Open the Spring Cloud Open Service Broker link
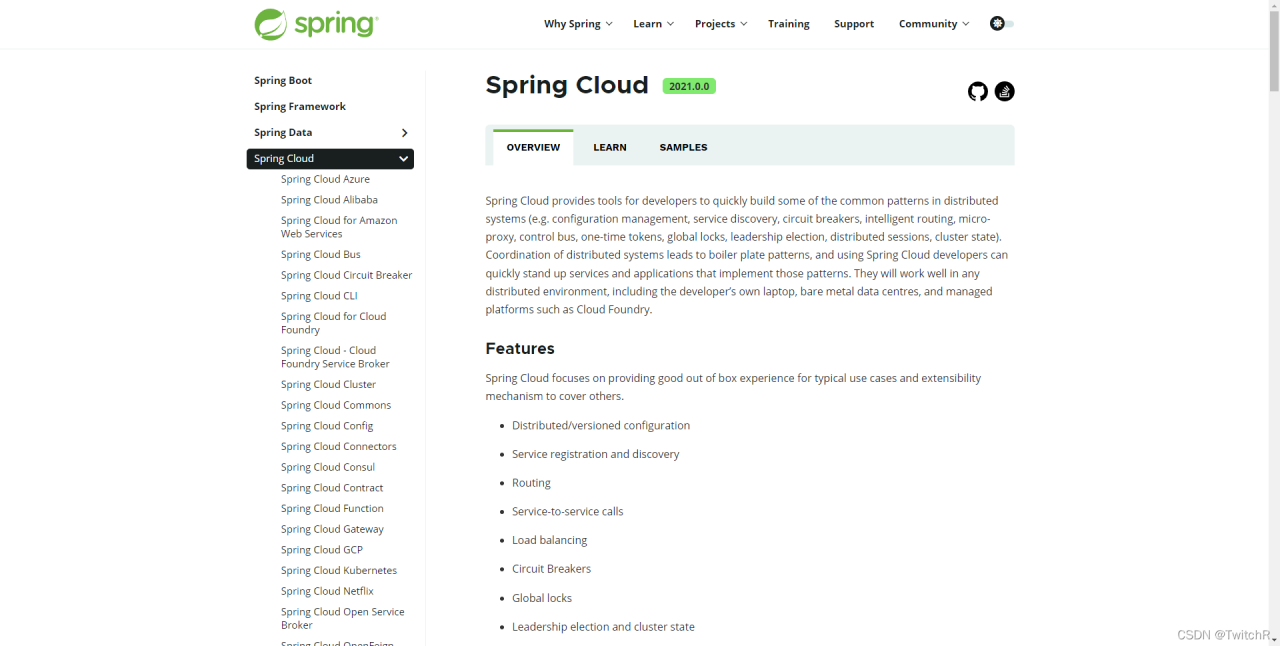The width and height of the screenshot is (1280, 646). pos(343,618)
